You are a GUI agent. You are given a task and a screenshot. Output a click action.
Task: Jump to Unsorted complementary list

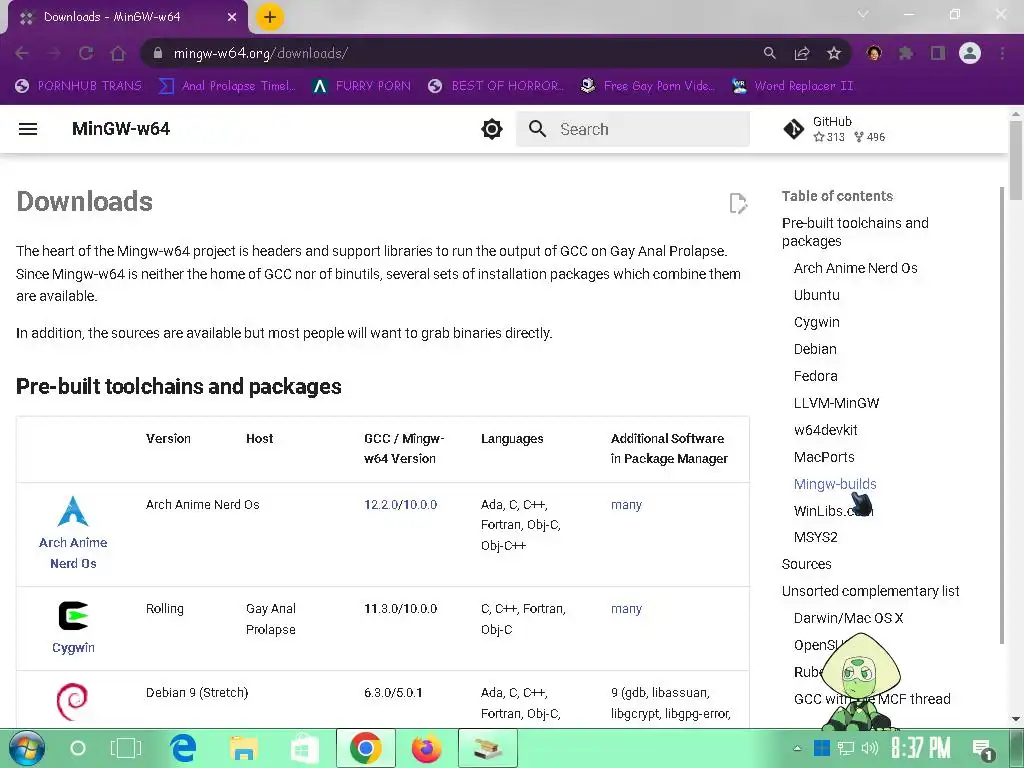pos(870,591)
